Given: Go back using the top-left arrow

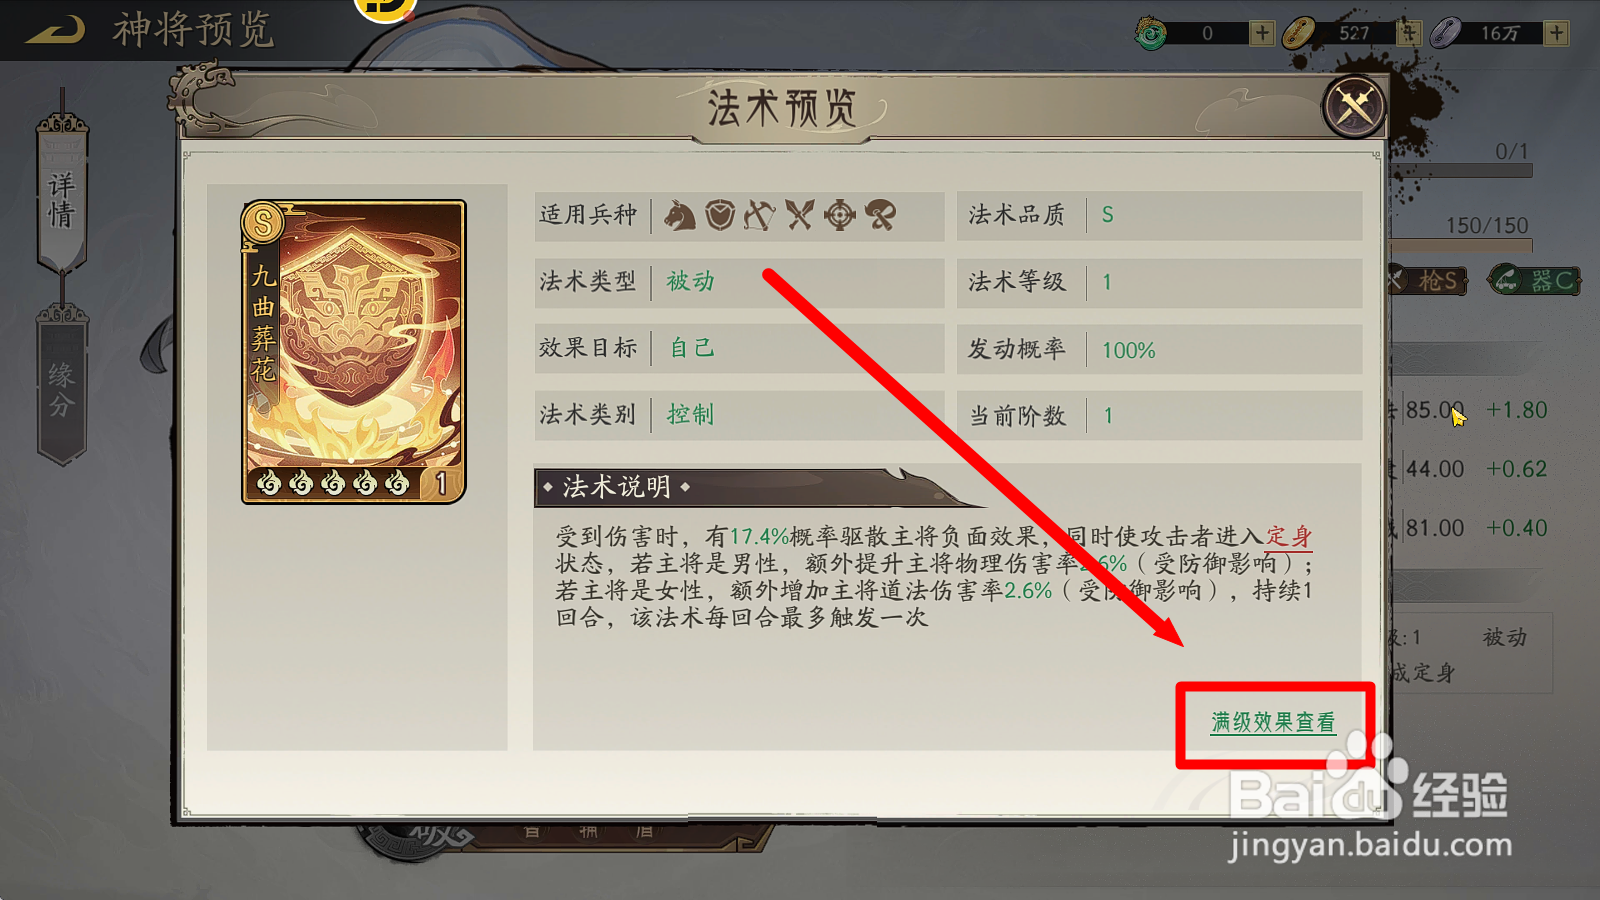Looking at the screenshot, I should pyautogui.click(x=55, y=30).
